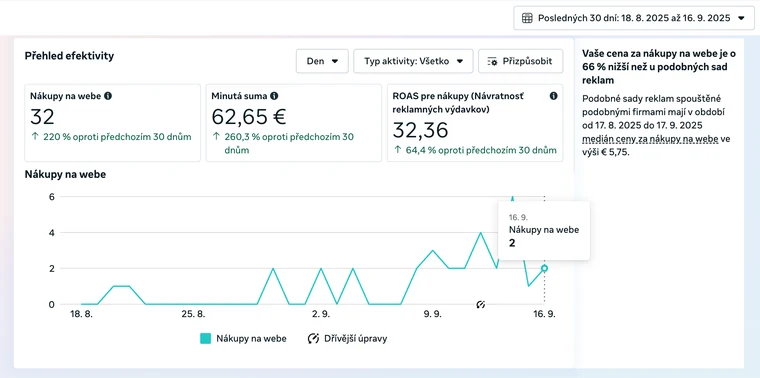Click the 66 % nižší insight headline
Viewport: 760px width, 378px height.
pos(658,67)
